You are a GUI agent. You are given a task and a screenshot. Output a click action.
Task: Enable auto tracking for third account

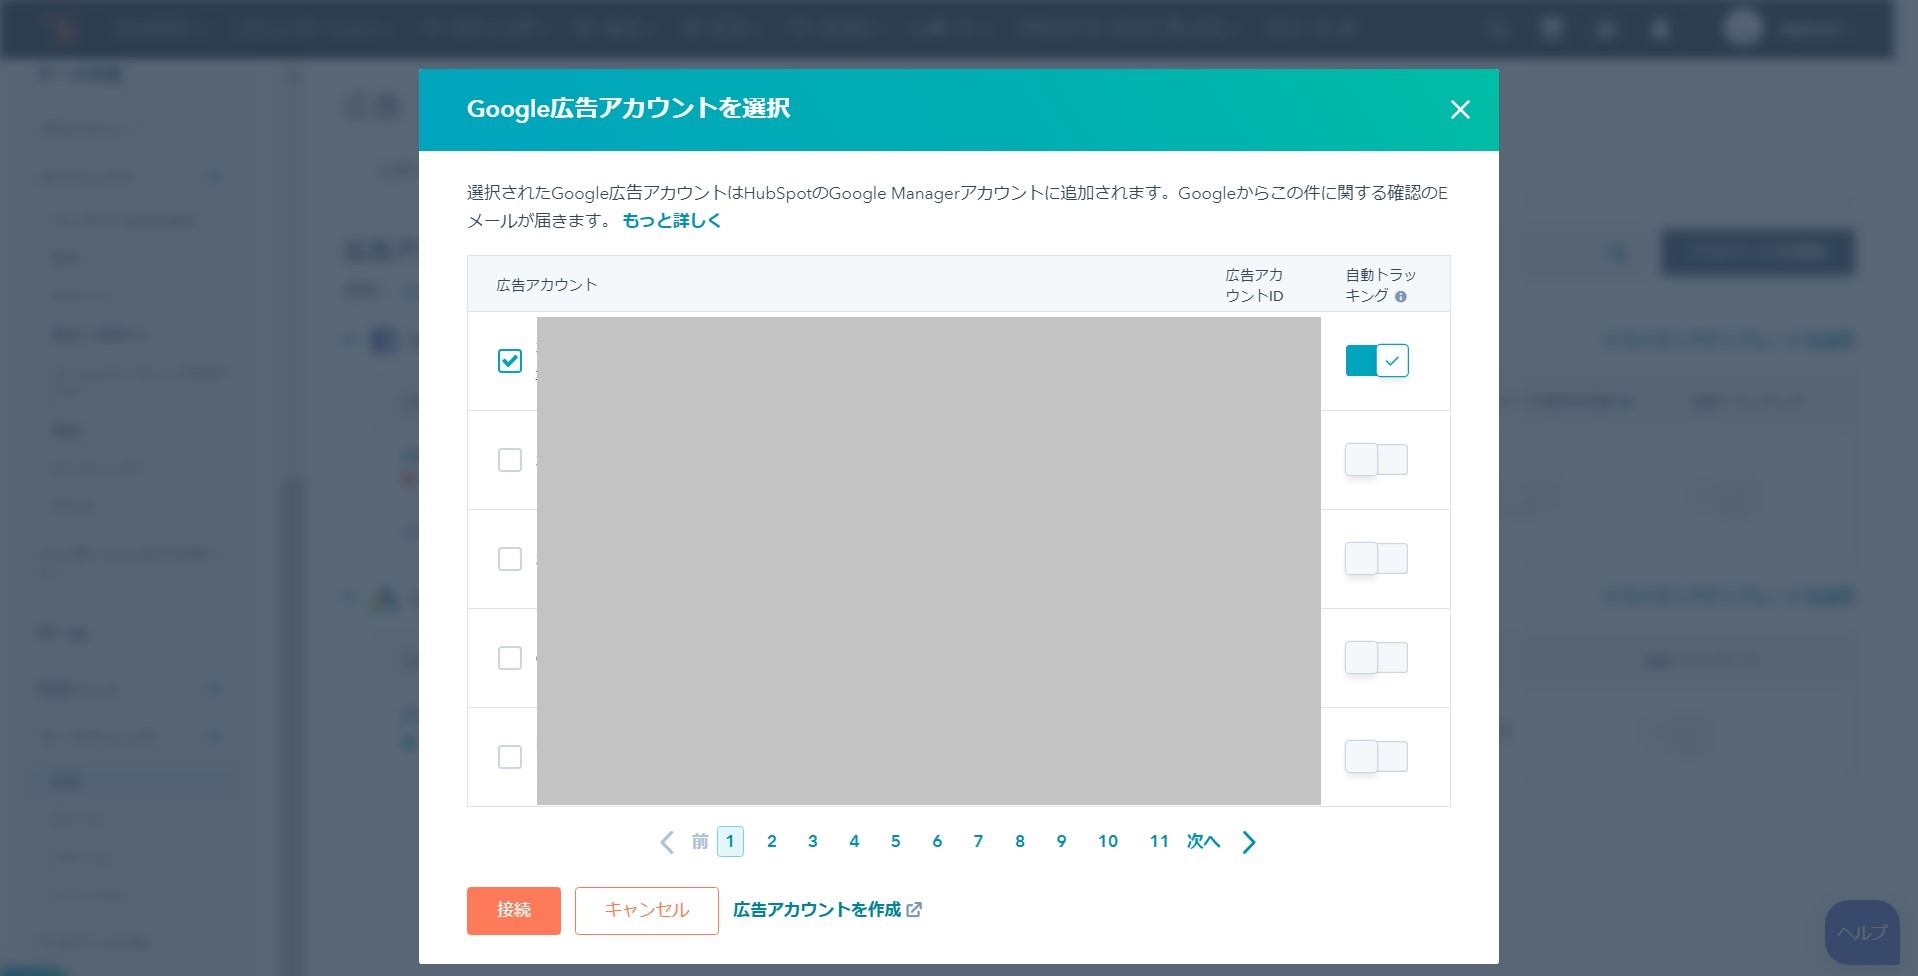(1377, 559)
